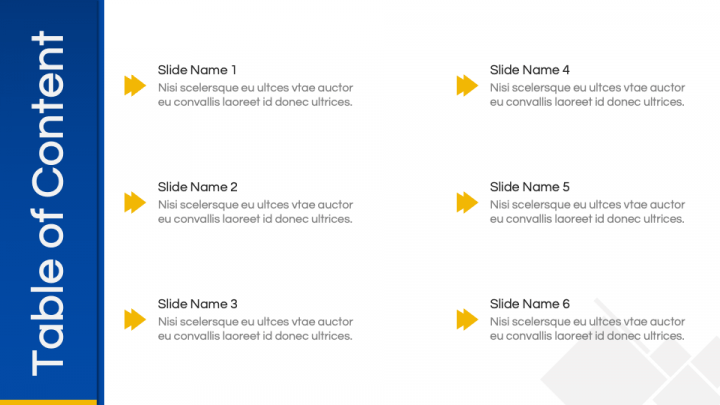The width and height of the screenshot is (720, 405).
Task: Select the Slide Name 3 heading
Action: click(197, 304)
